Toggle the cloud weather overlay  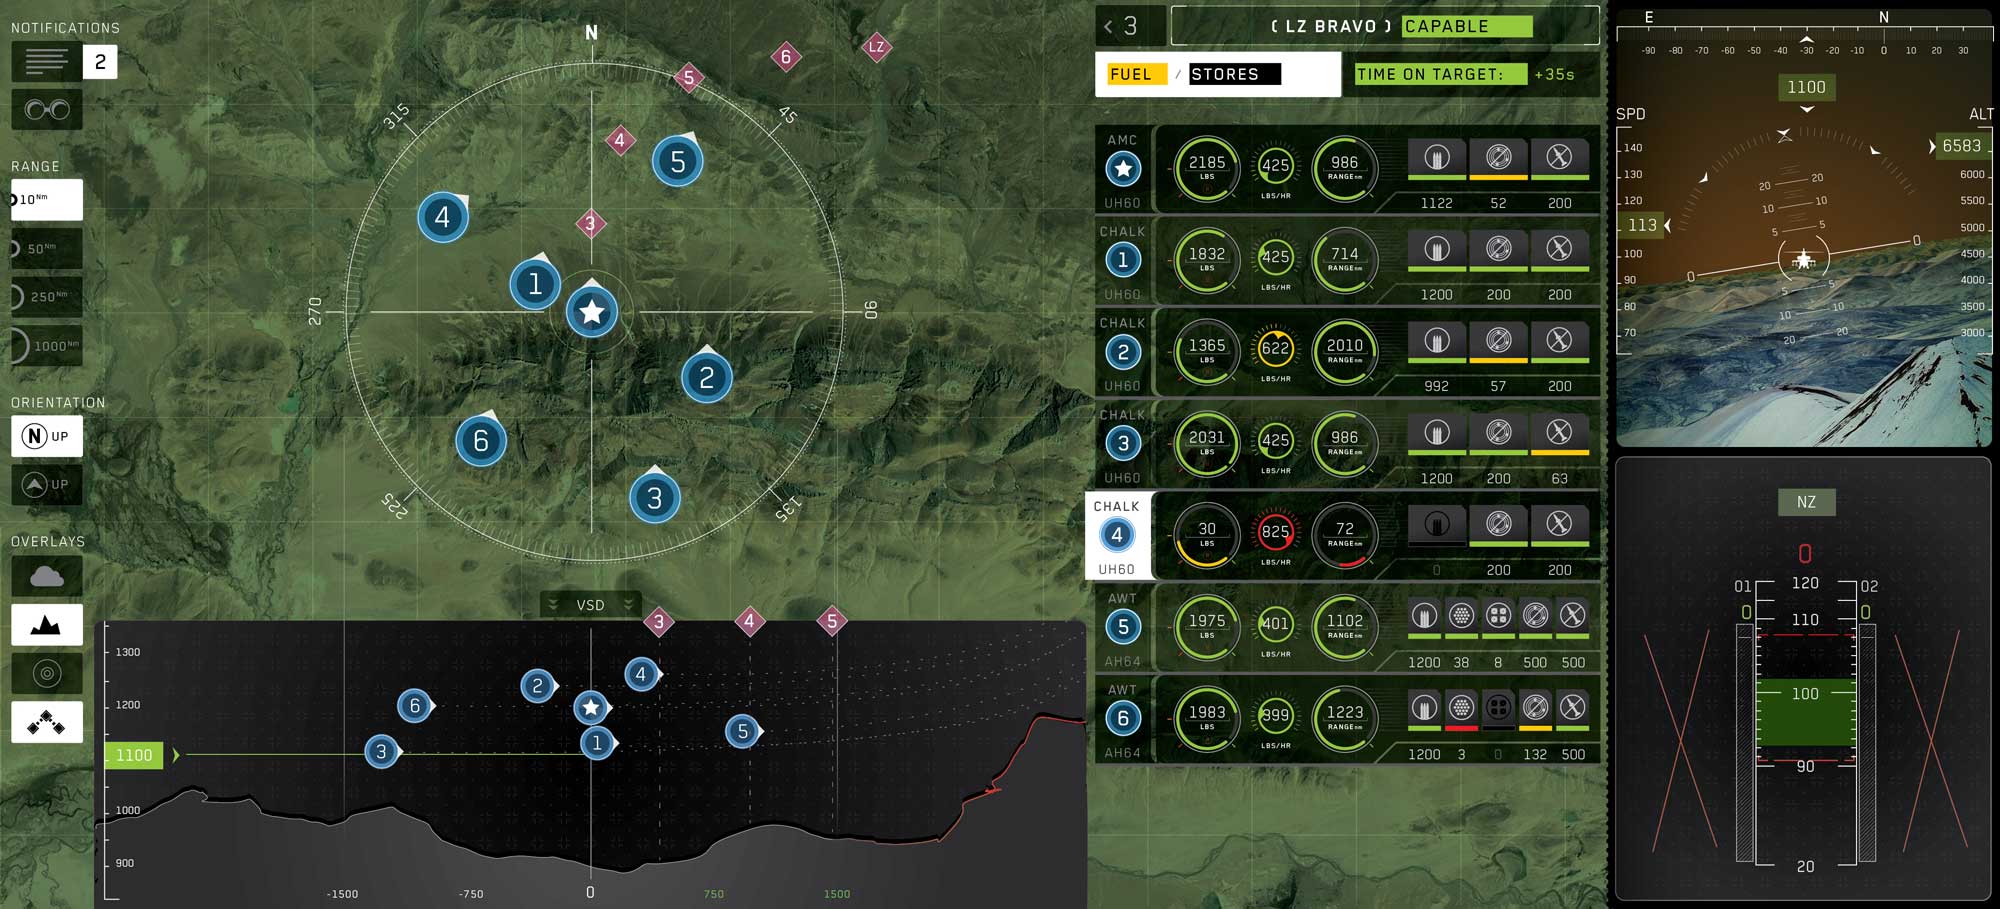point(47,577)
